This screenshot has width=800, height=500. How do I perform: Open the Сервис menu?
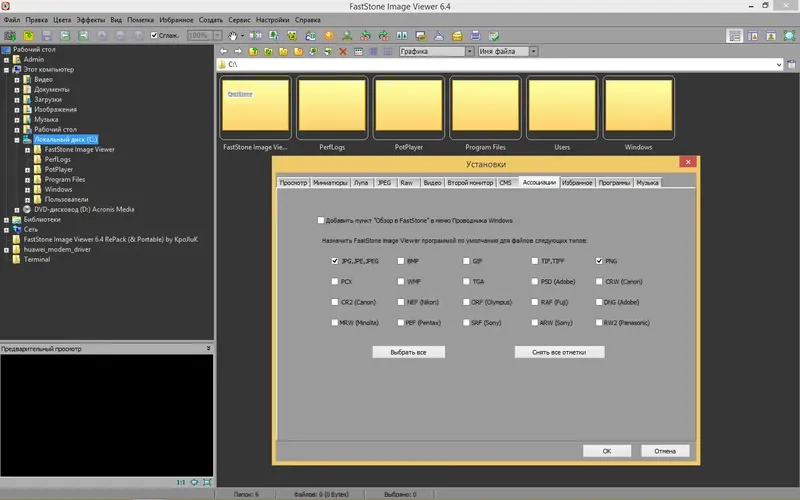(239, 20)
